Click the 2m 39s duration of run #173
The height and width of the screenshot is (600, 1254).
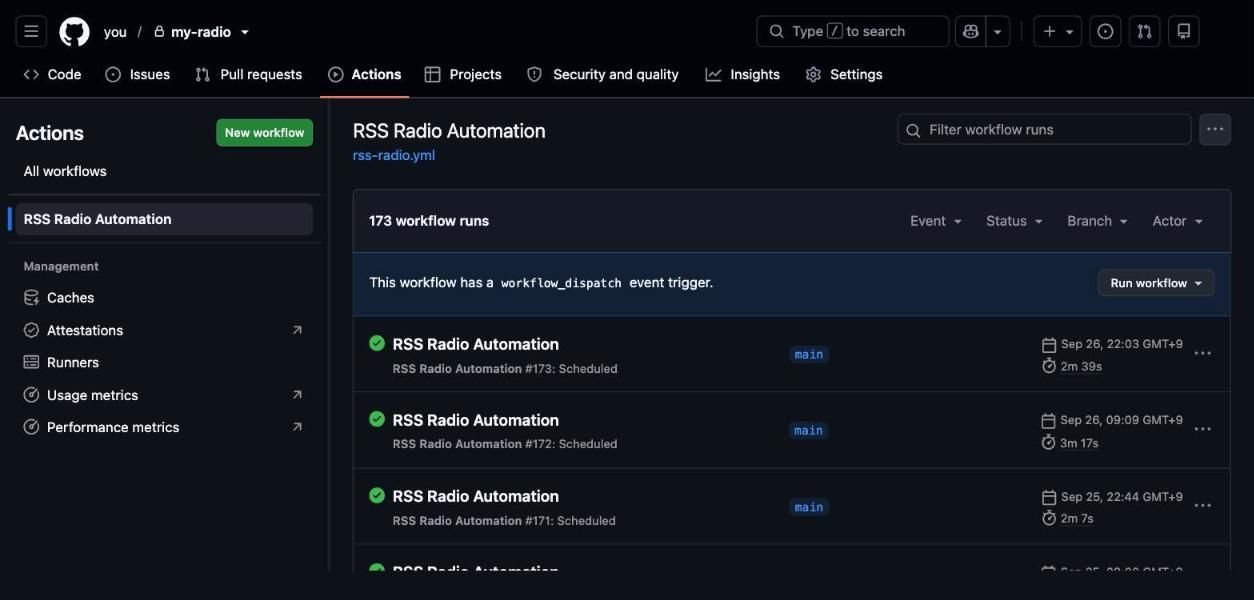click(1081, 367)
